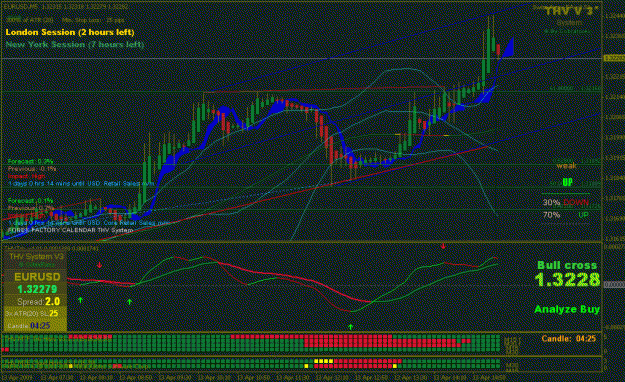
Task: Click the green Forecast: 0.1% line
Action: point(30,201)
